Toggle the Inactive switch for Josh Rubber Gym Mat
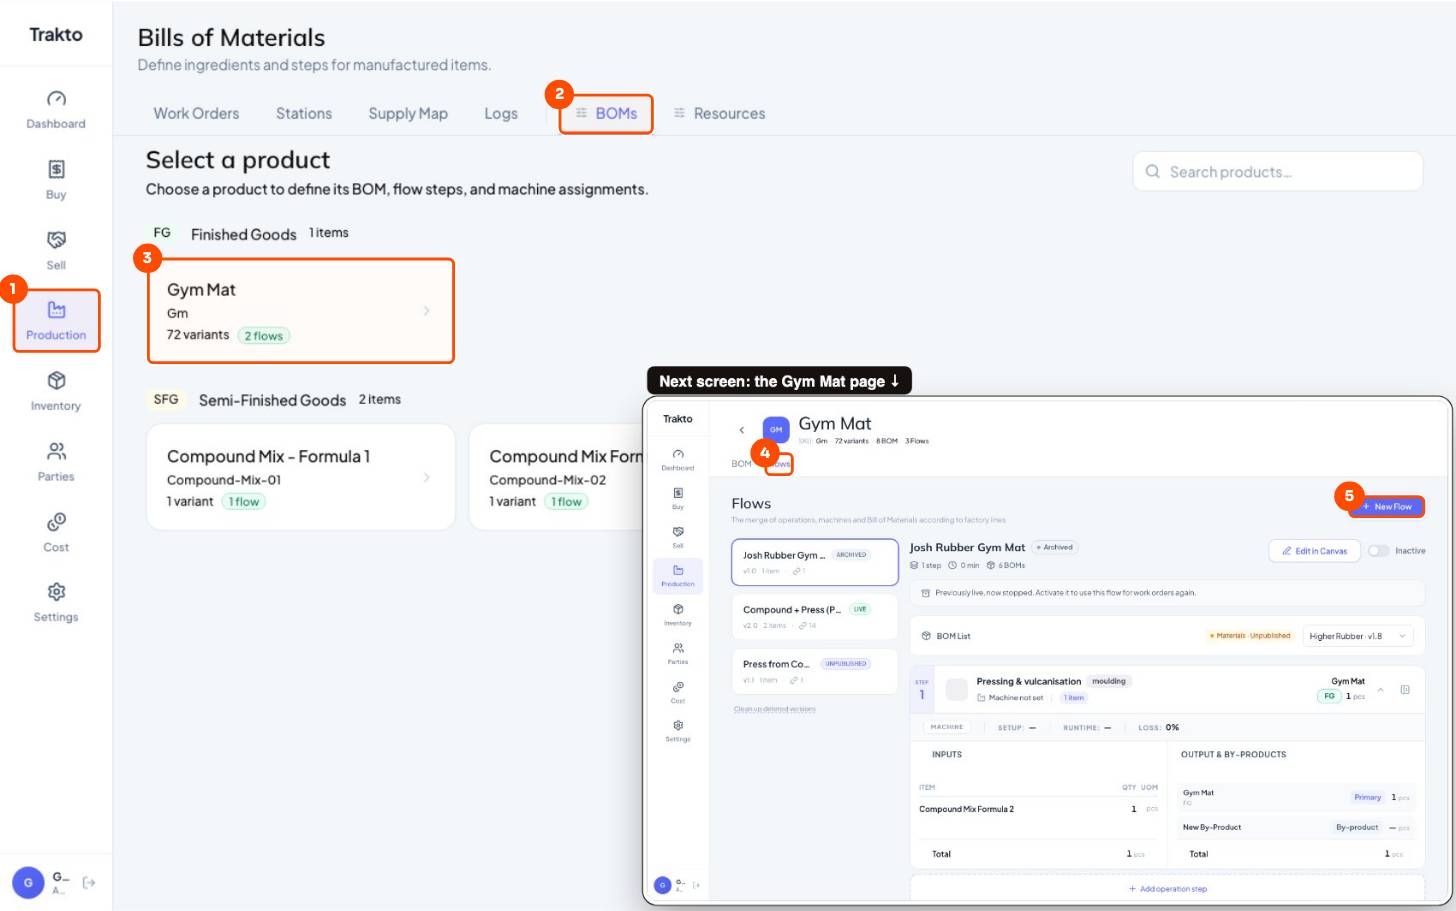Screen dimensions: 1456x911 tap(1379, 551)
